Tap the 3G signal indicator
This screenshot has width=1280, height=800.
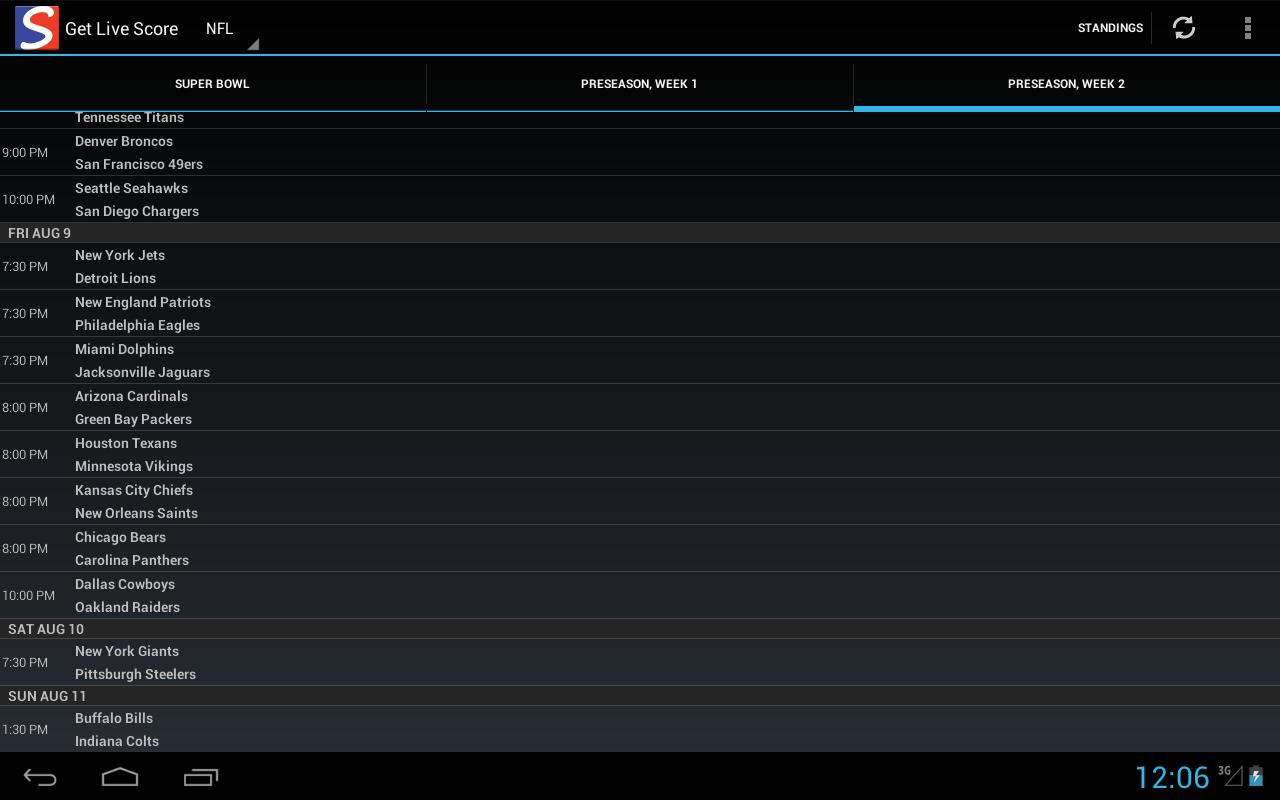[1230, 775]
